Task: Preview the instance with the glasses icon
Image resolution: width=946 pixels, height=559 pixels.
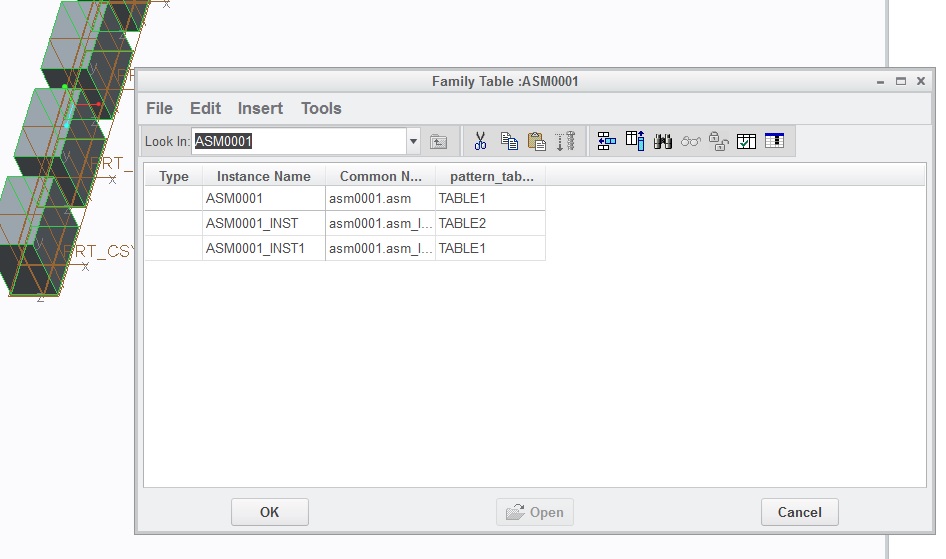Action: click(690, 142)
